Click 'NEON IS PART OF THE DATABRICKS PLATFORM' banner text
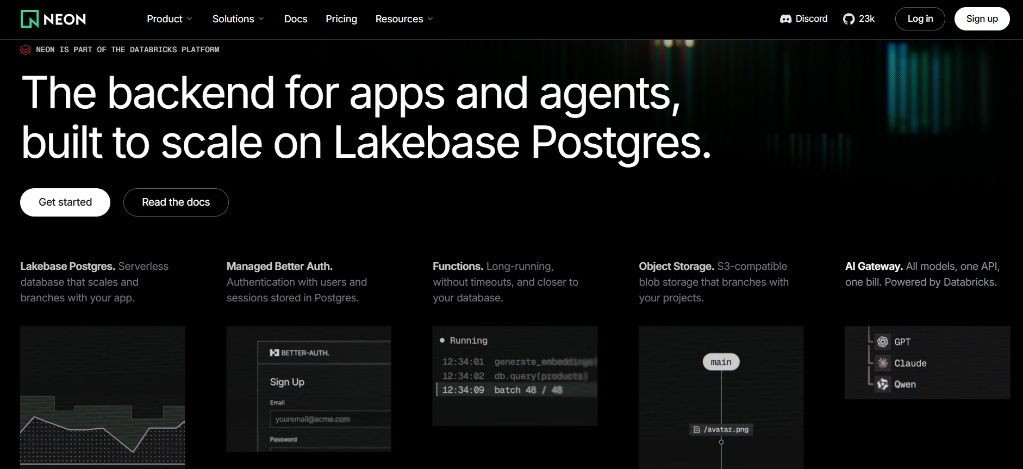This screenshot has width=1023, height=469. click(127, 50)
